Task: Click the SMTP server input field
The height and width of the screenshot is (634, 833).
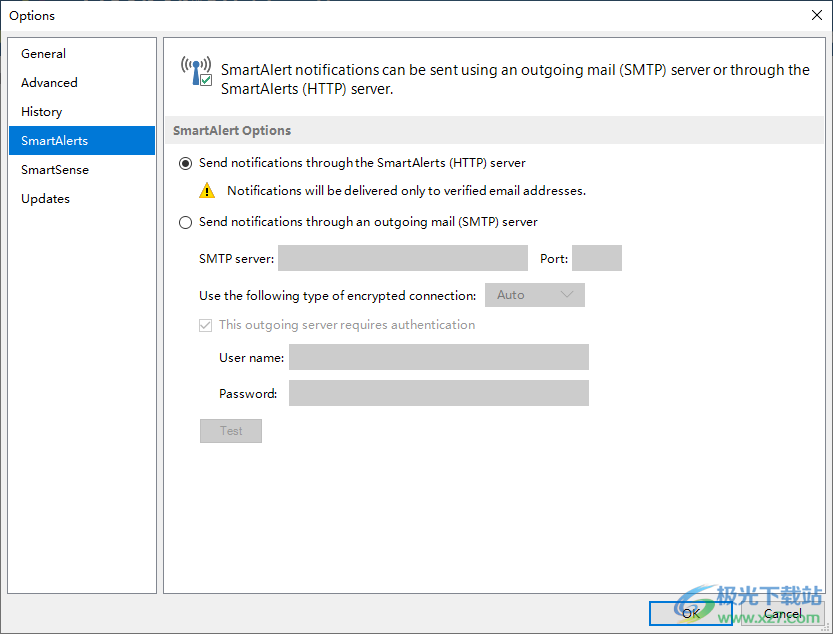Action: 402,258
